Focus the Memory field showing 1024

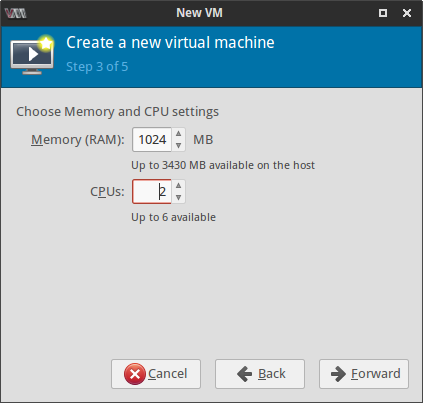coord(152,140)
